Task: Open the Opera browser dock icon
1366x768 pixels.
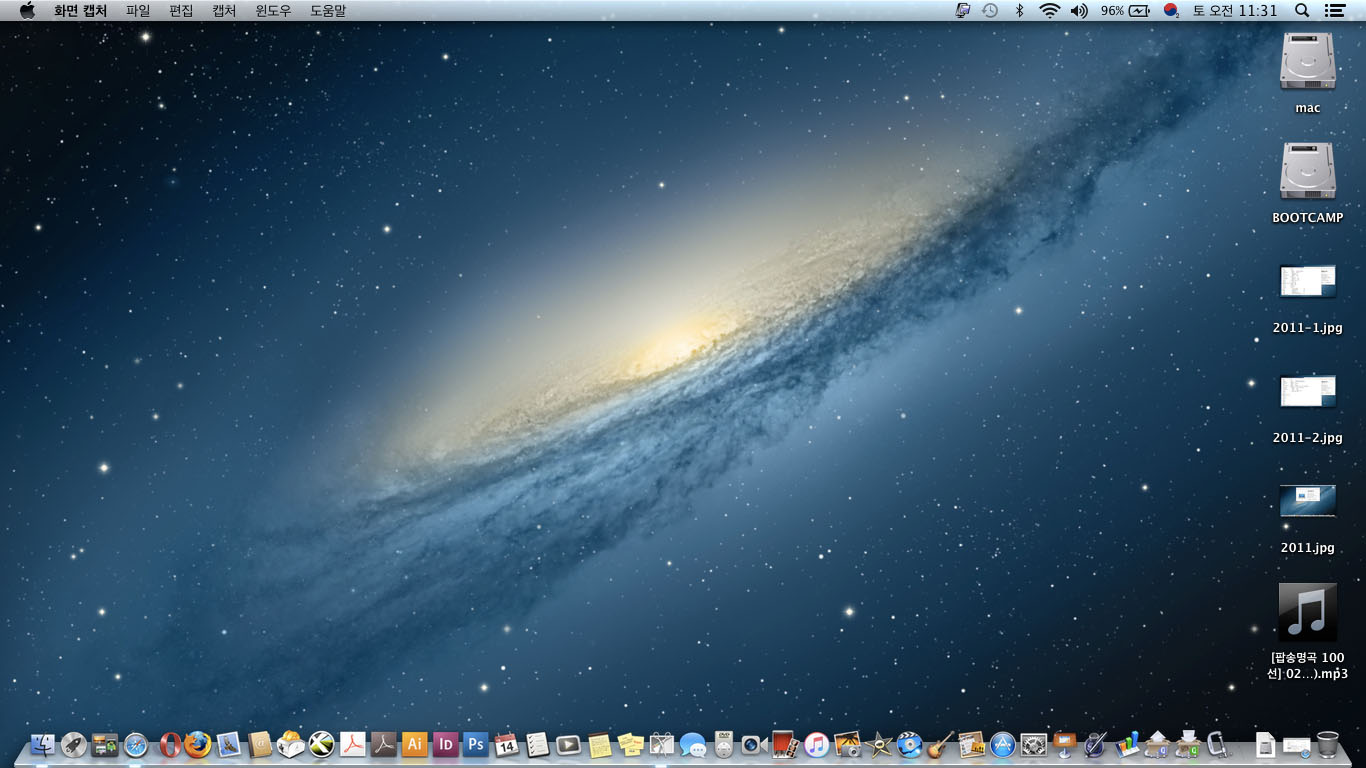Action: point(169,744)
